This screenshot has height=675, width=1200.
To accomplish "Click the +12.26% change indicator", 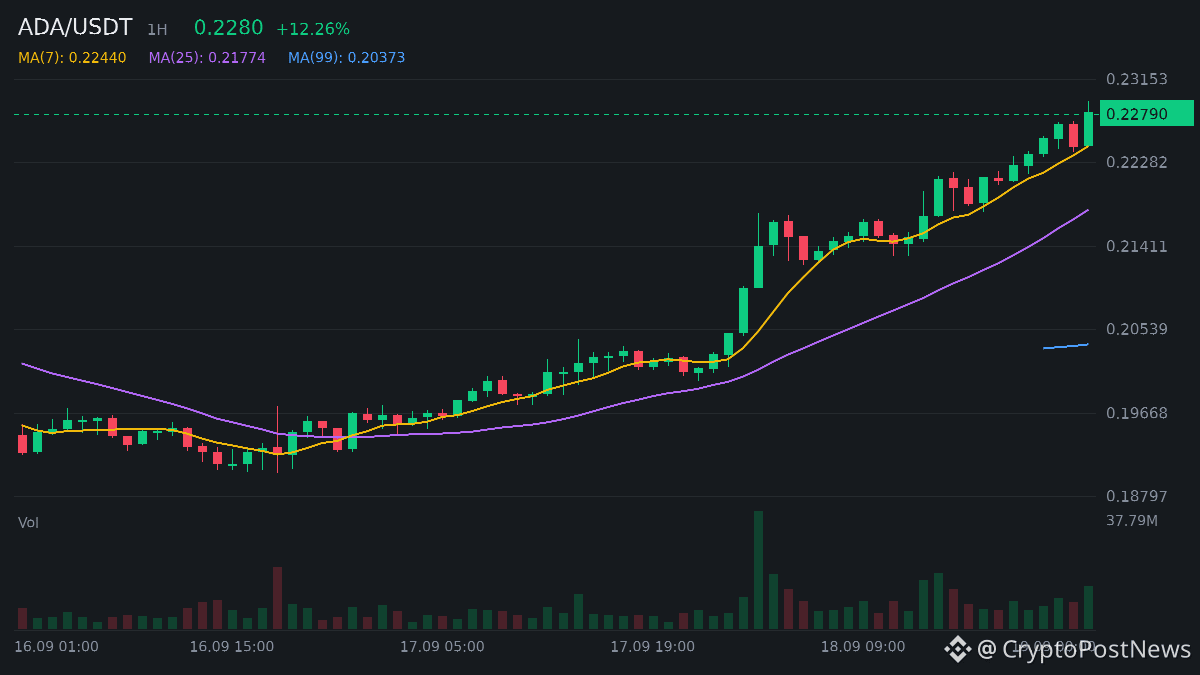I will pyautogui.click(x=313, y=29).
